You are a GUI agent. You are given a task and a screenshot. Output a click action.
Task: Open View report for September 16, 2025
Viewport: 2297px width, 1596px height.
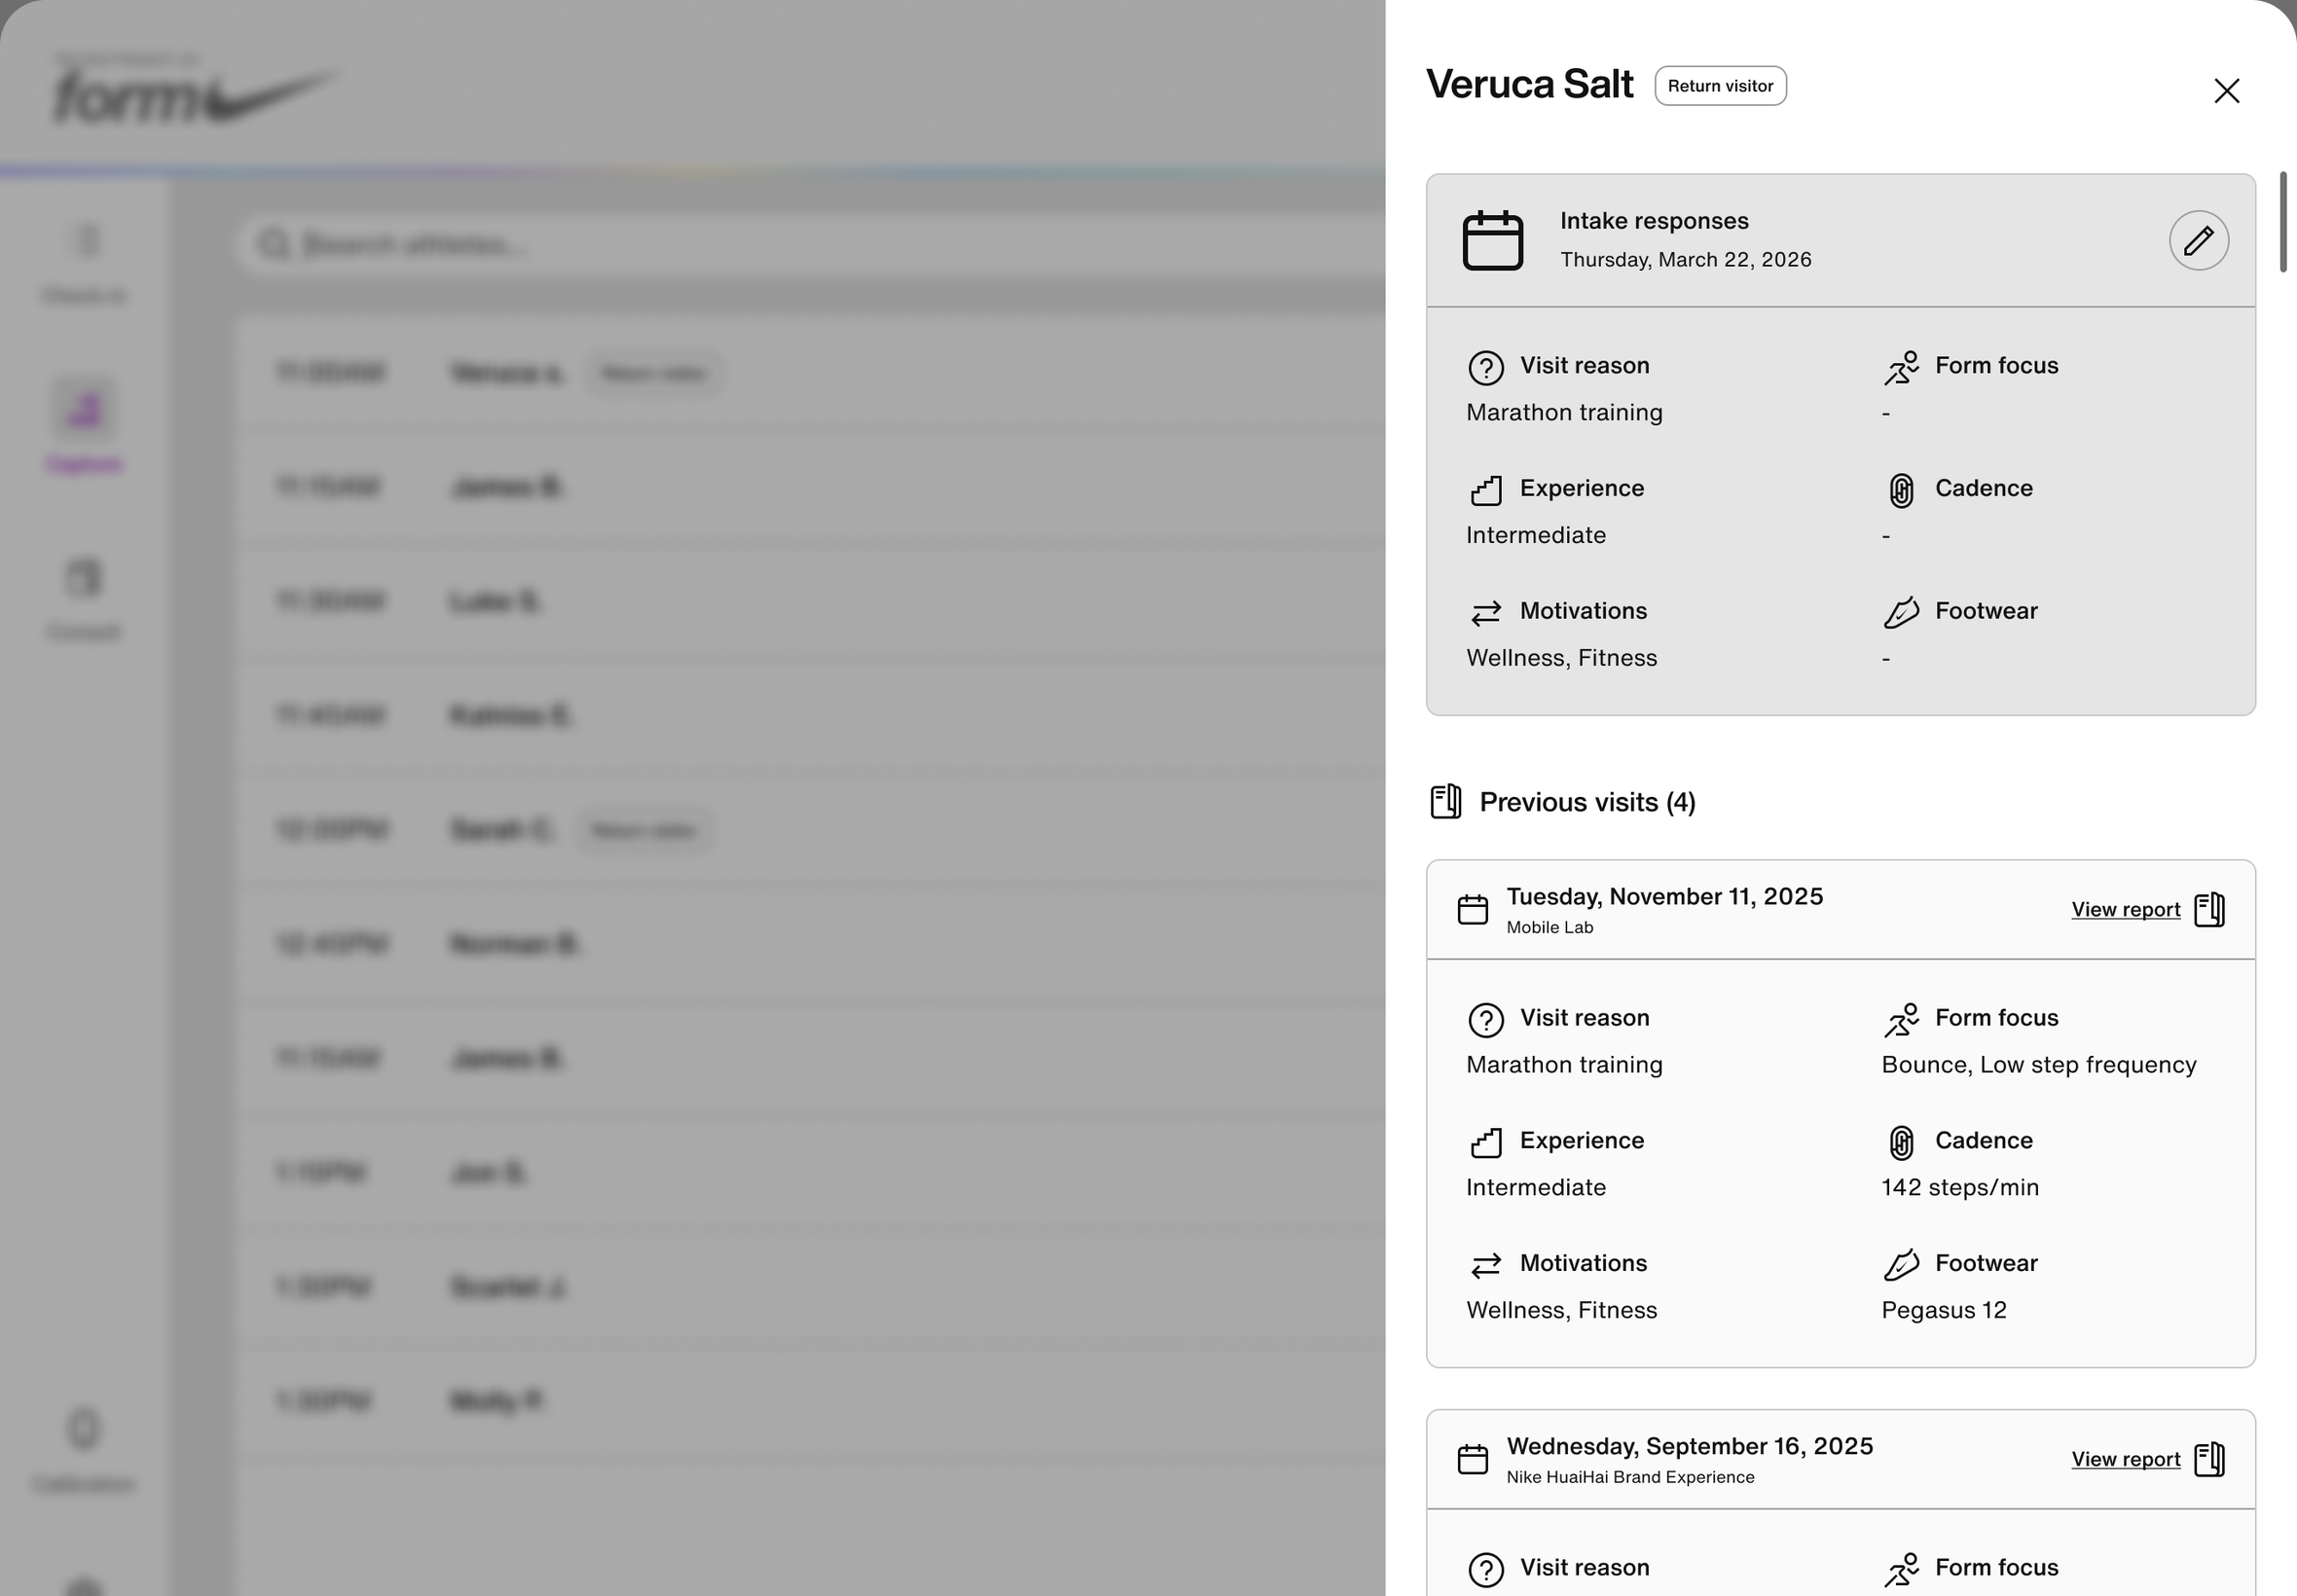(x=2125, y=1459)
